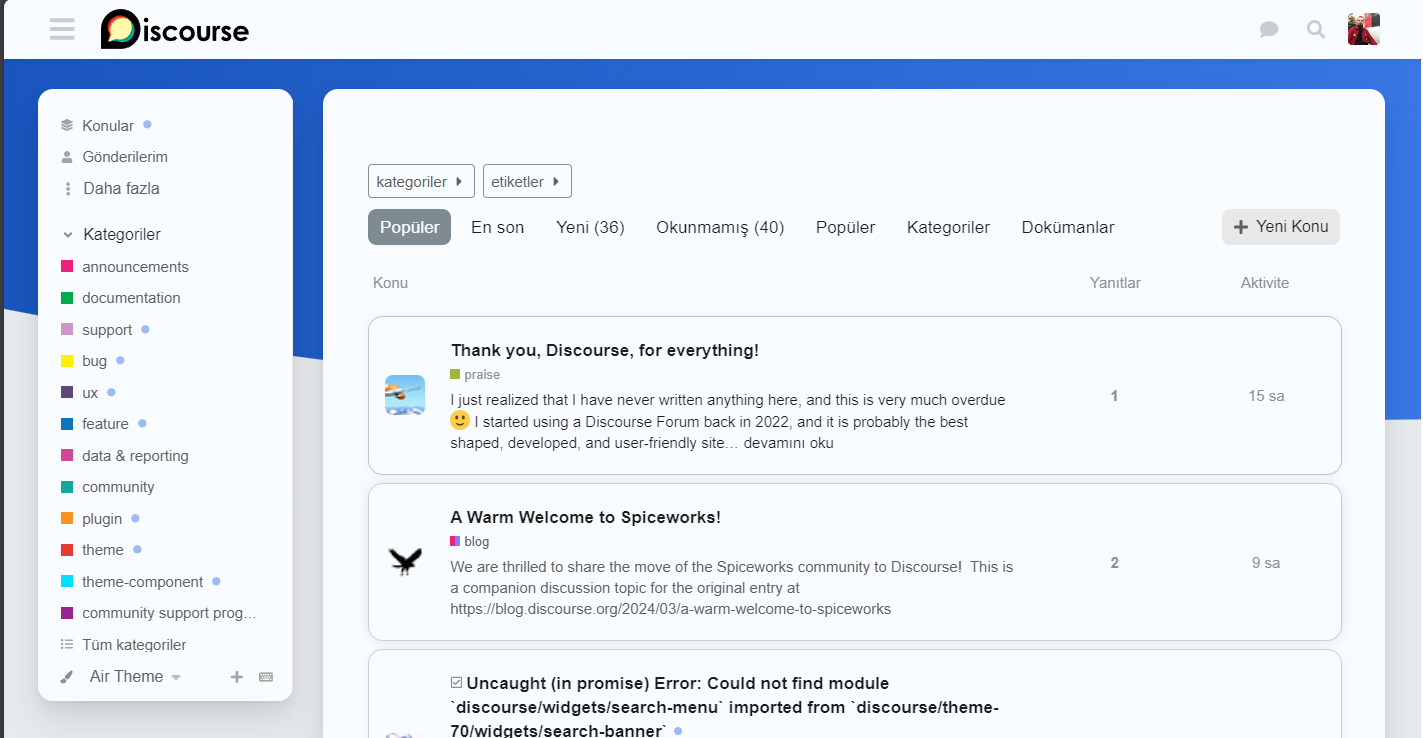Select the unhighlighted Popüler tab after Okunmamış
This screenshot has height=738, width=1423.
(x=845, y=227)
